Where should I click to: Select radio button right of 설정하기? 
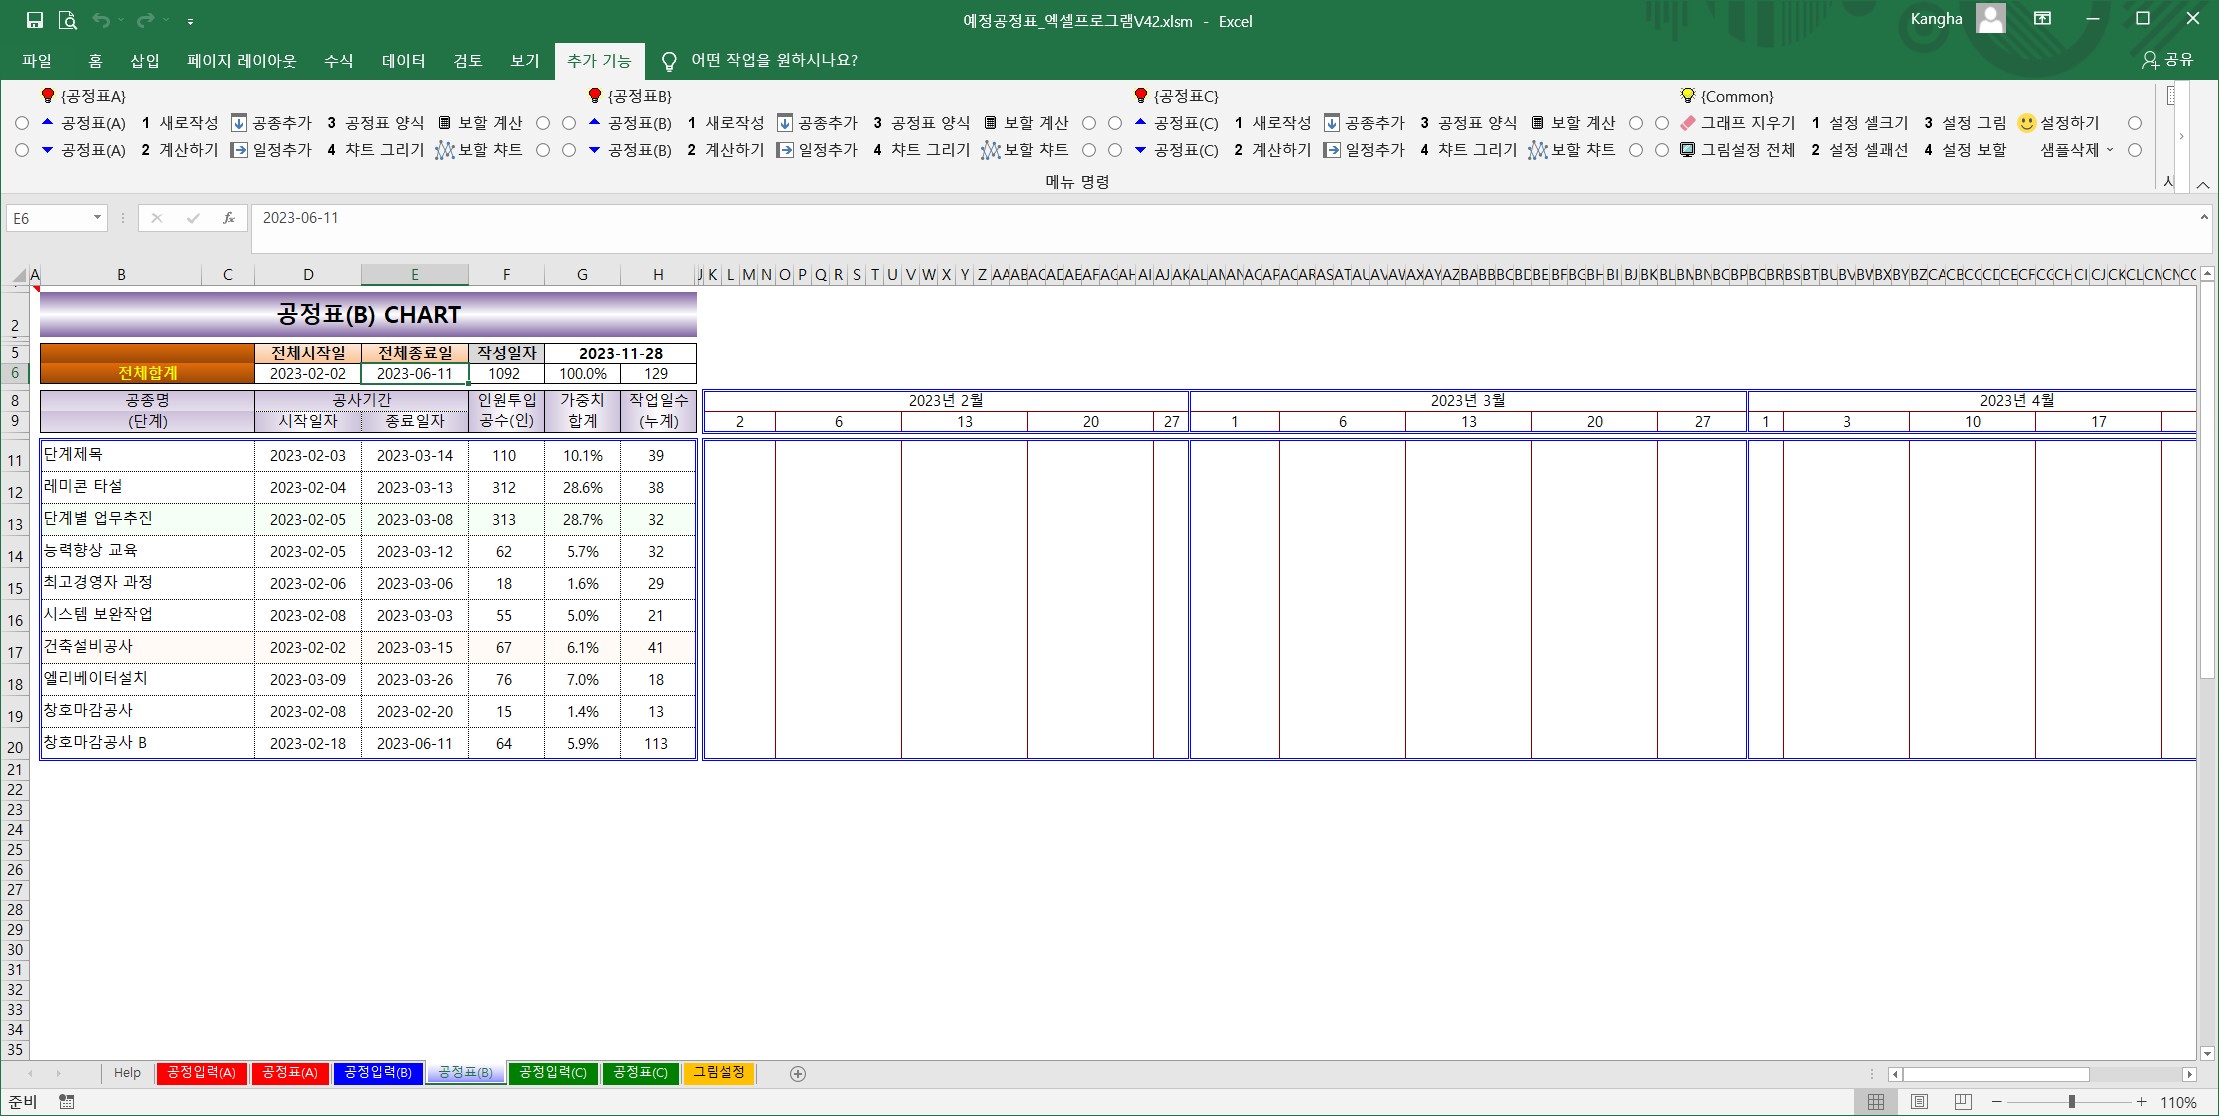[2135, 123]
